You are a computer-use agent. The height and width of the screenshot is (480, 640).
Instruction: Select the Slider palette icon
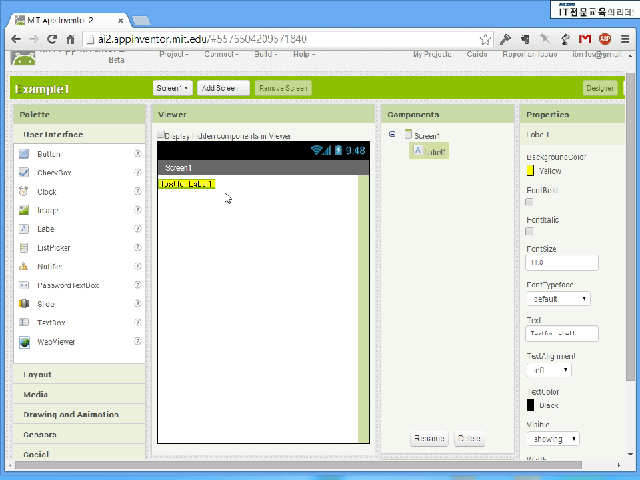(x=24, y=304)
